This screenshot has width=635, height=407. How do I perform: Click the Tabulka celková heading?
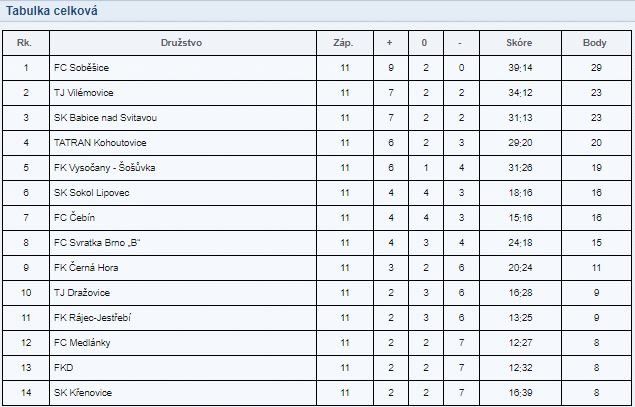pyautogui.click(x=51, y=11)
